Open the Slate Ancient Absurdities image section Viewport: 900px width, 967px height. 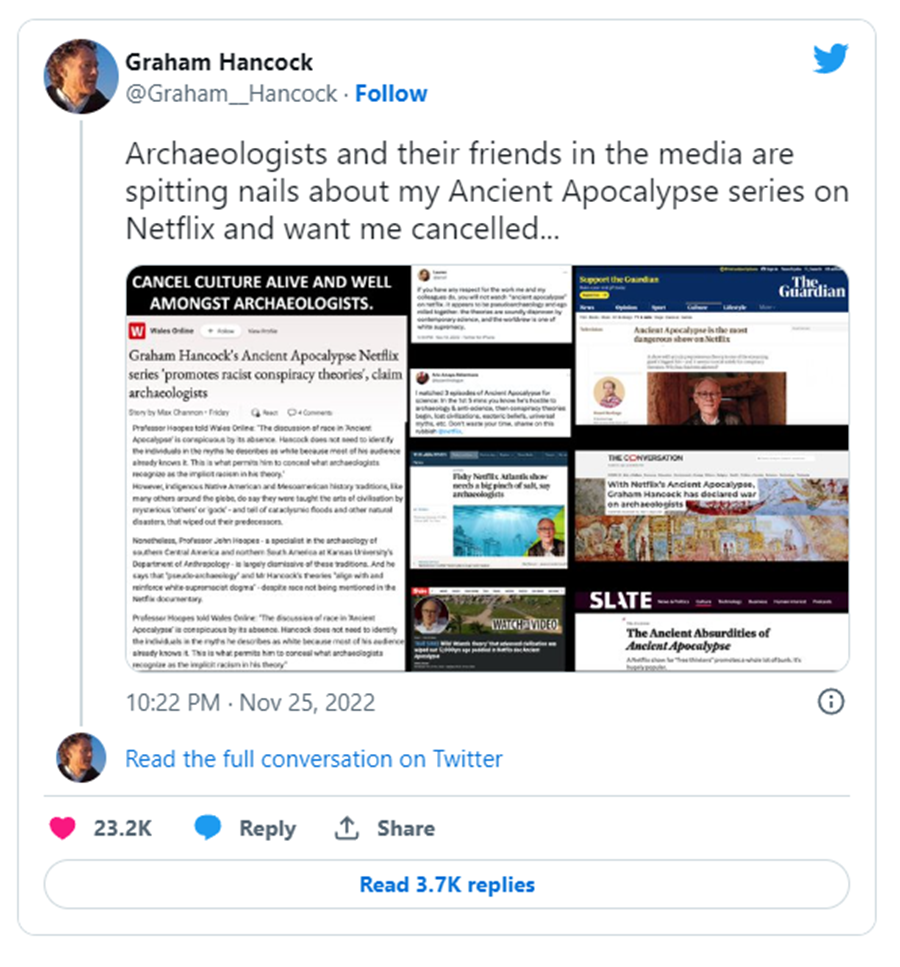(711, 630)
